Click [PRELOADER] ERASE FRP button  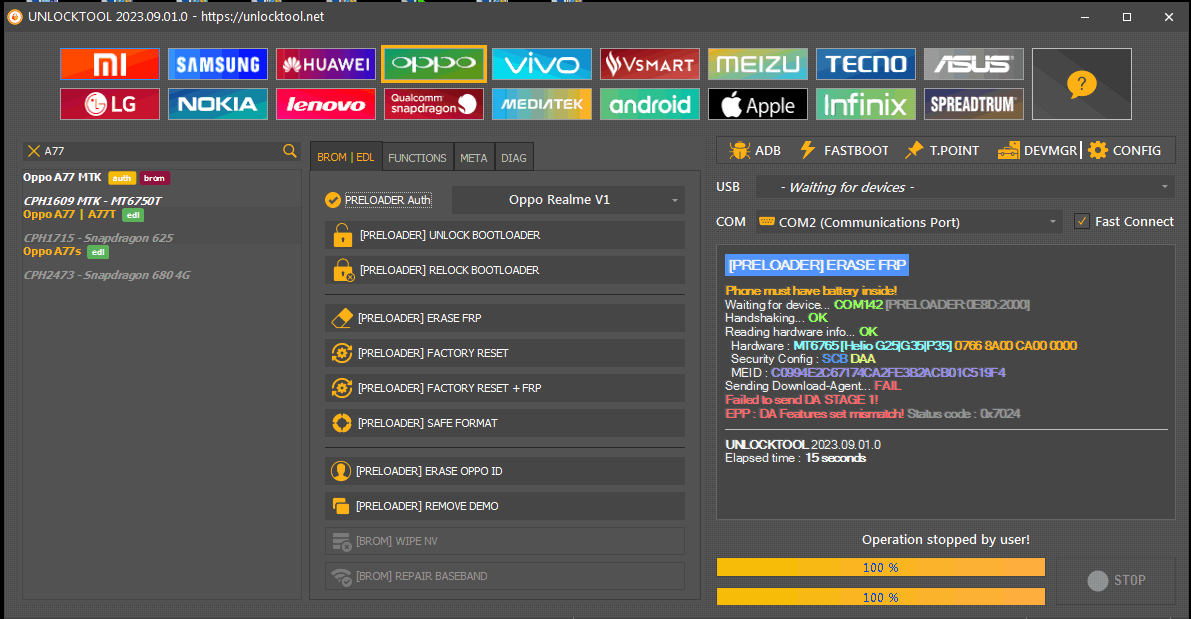pos(505,318)
